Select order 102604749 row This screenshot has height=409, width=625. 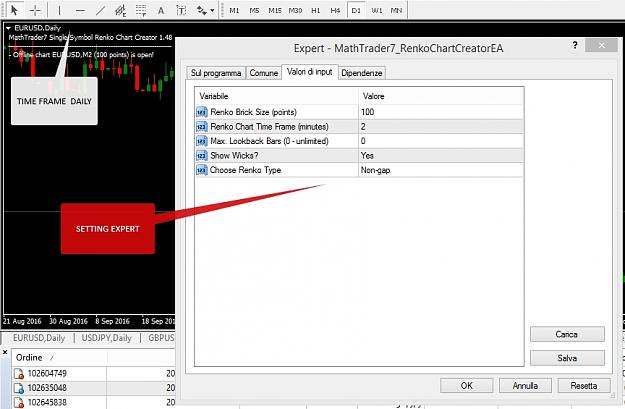pos(94,374)
